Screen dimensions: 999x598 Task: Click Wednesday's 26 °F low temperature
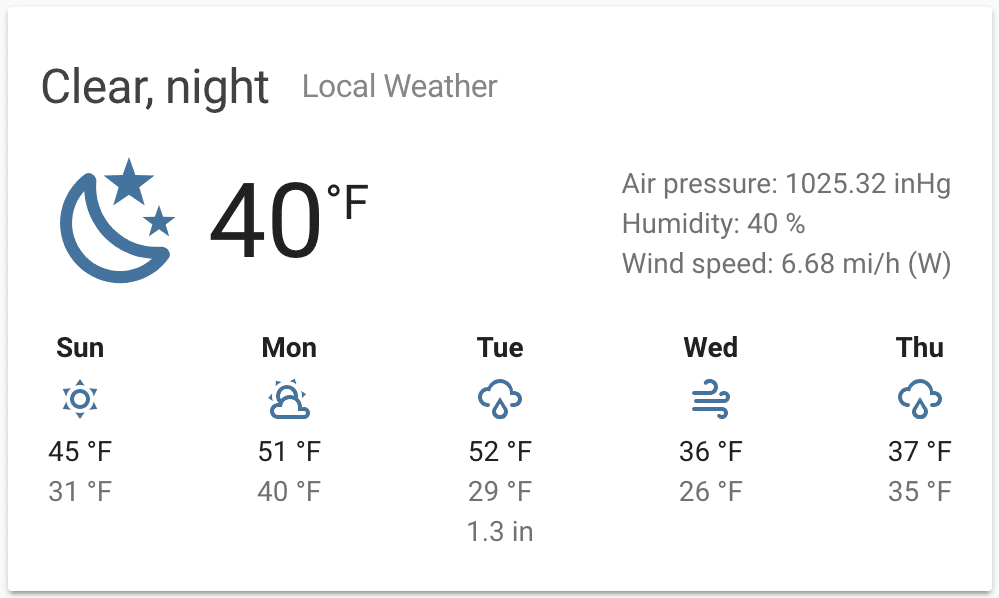tap(711, 492)
